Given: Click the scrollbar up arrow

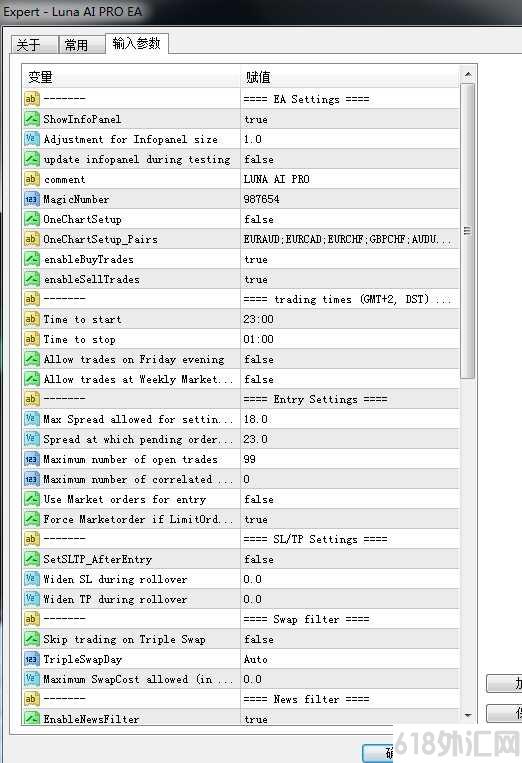Looking at the screenshot, I should tap(468, 74).
